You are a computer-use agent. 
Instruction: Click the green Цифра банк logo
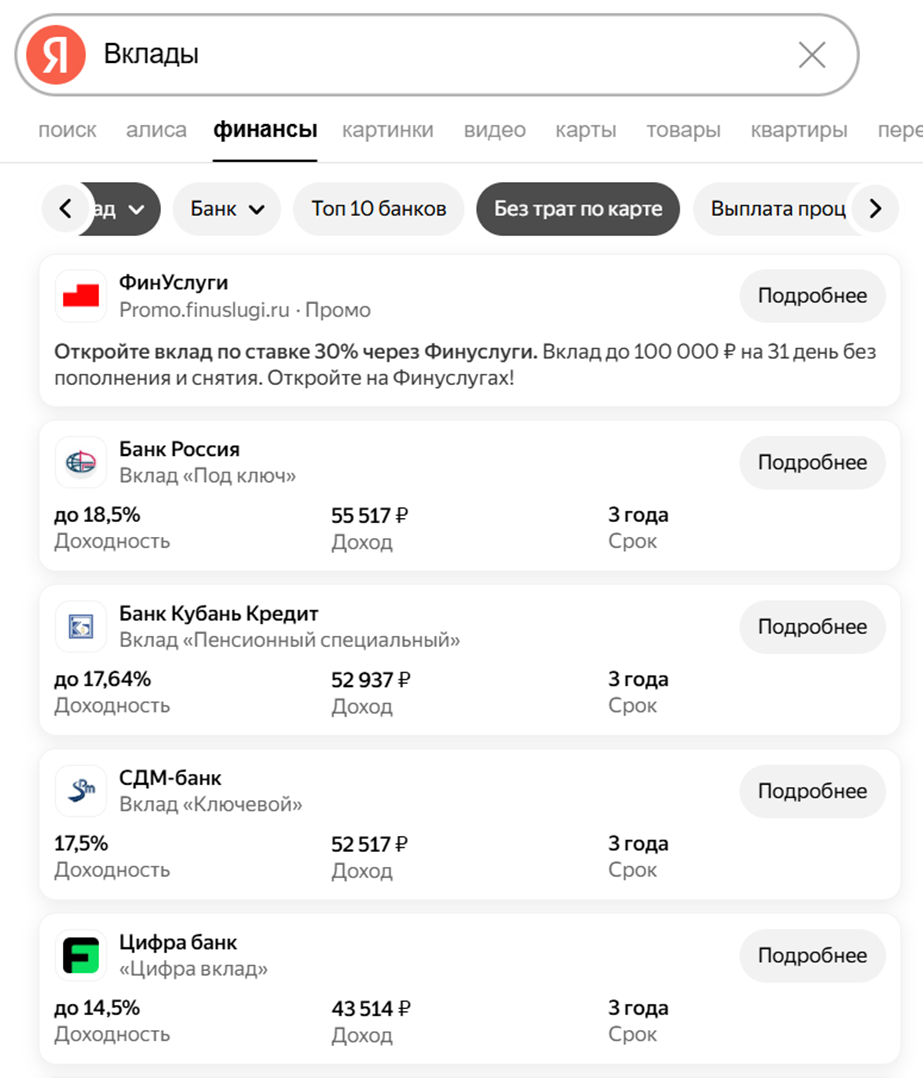pos(81,956)
